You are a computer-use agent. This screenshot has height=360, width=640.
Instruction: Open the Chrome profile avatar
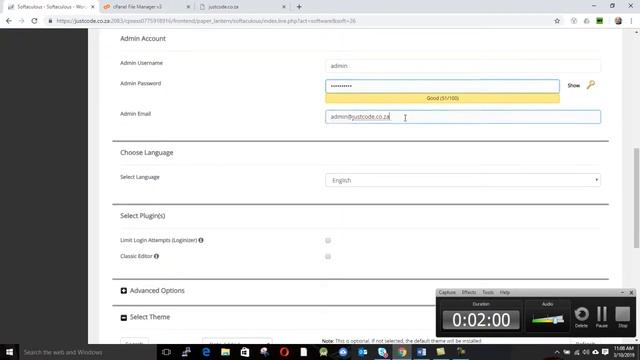point(618,21)
